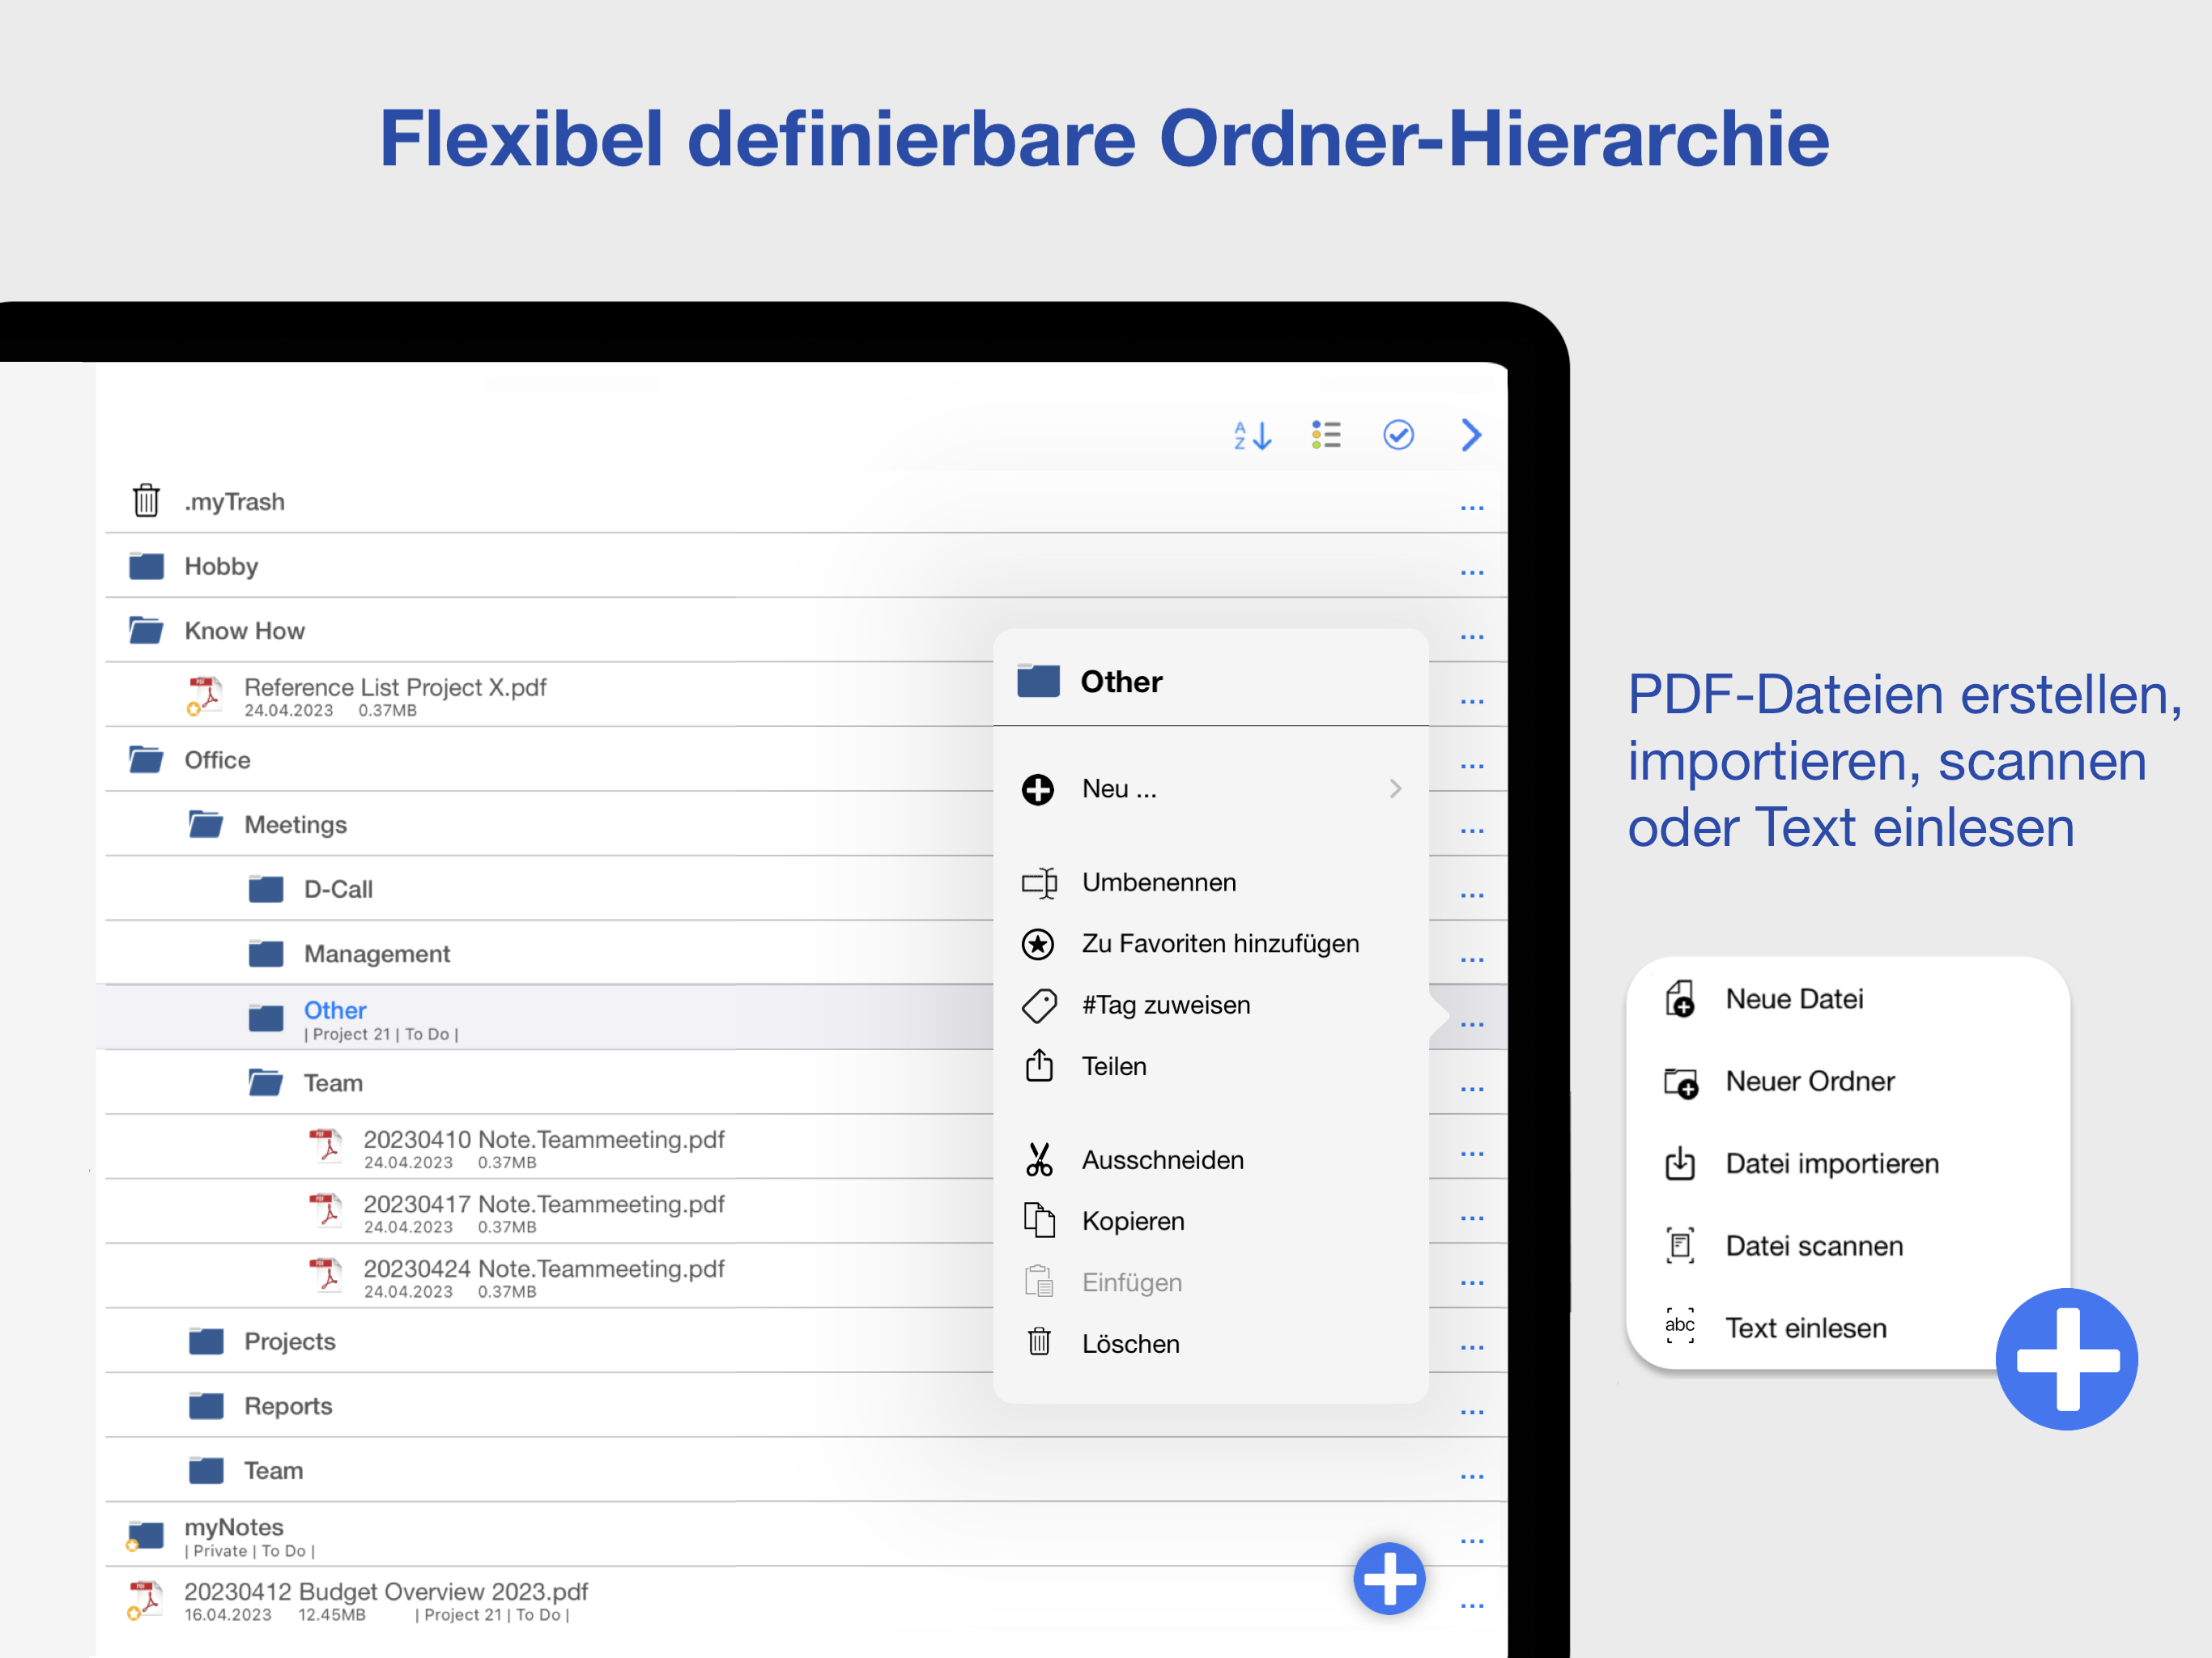Click the Löschen trash icon
The image size is (2212, 1658).
(1039, 1342)
